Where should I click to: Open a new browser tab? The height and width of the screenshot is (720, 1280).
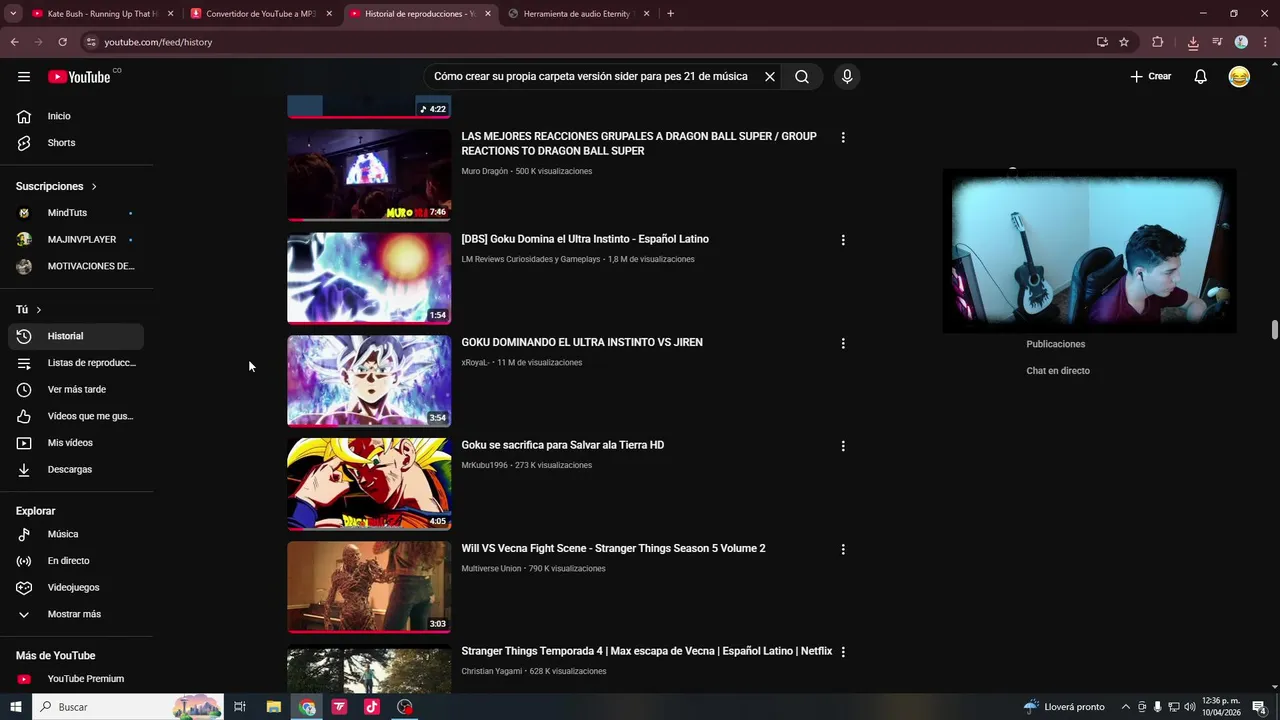tap(670, 14)
